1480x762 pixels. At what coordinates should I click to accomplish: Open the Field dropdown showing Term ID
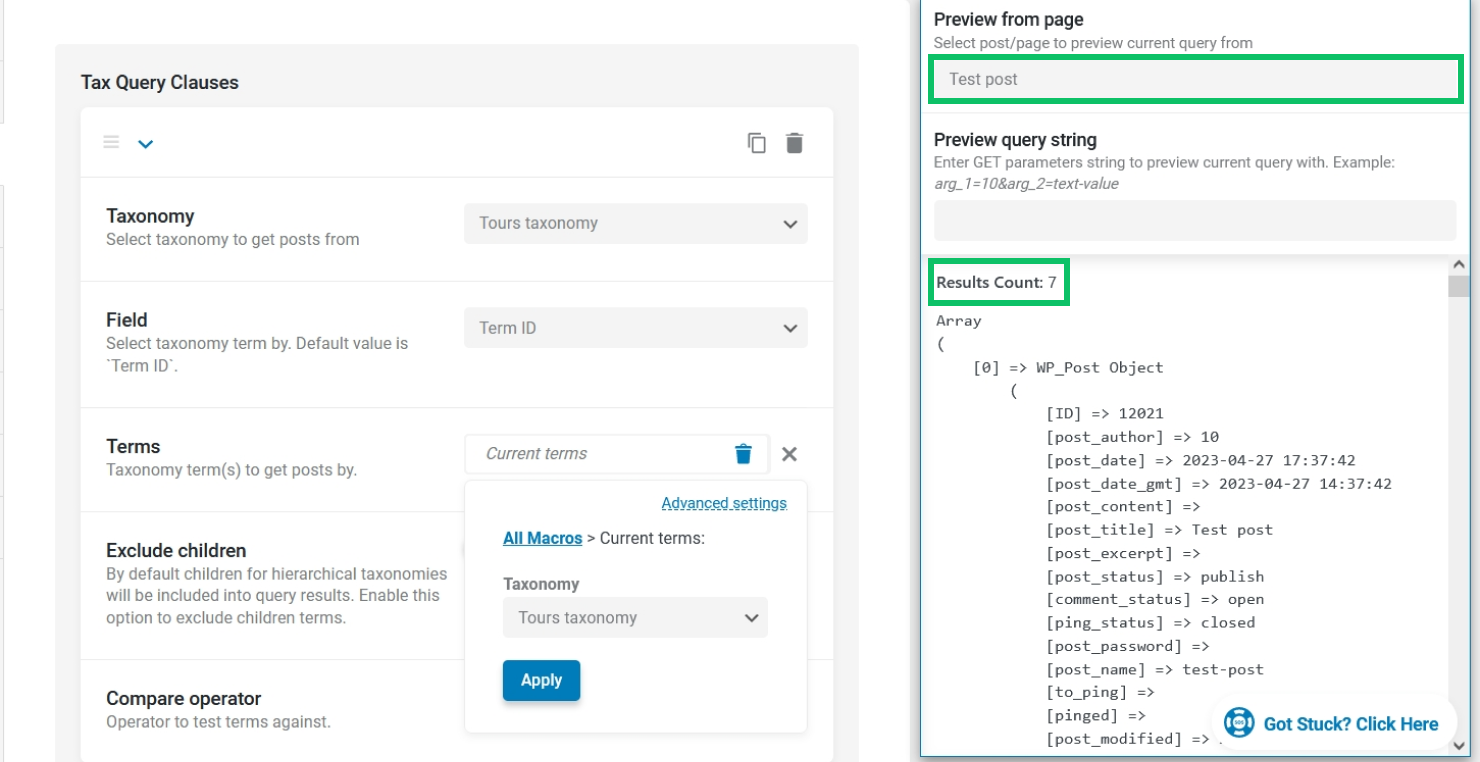pos(636,328)
